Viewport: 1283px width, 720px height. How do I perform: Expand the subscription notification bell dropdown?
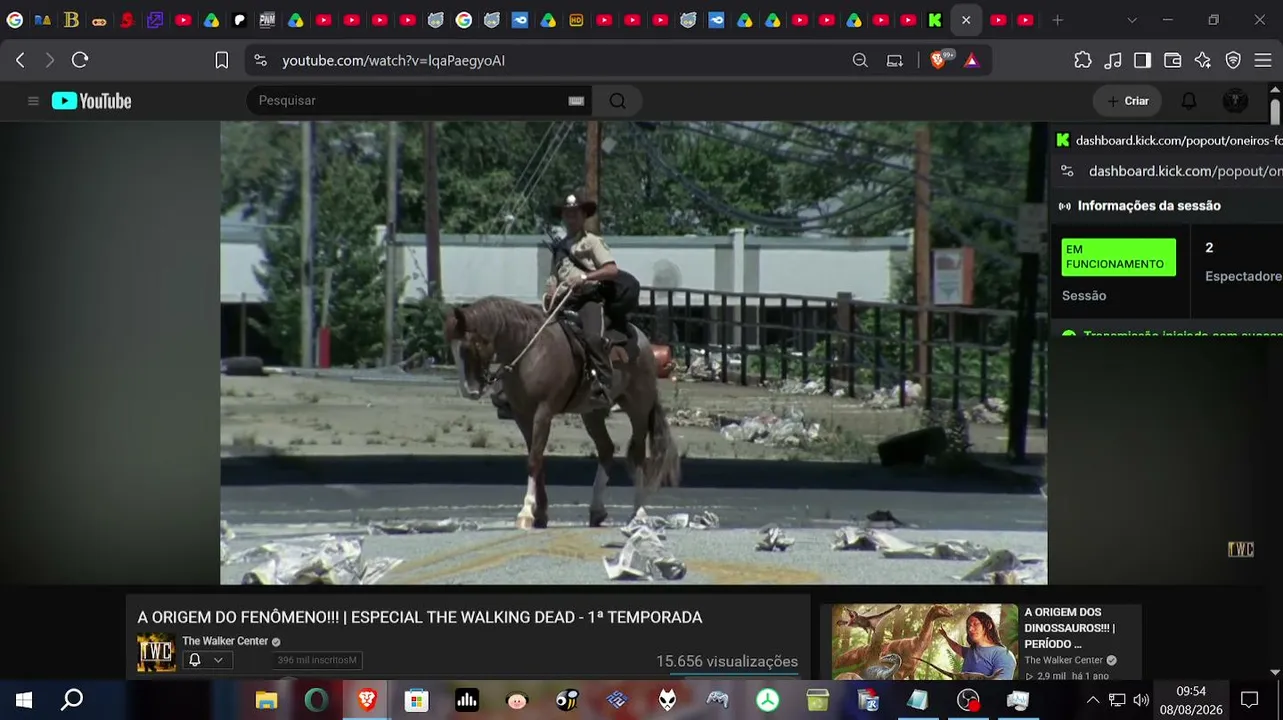[x=207, y=660]
